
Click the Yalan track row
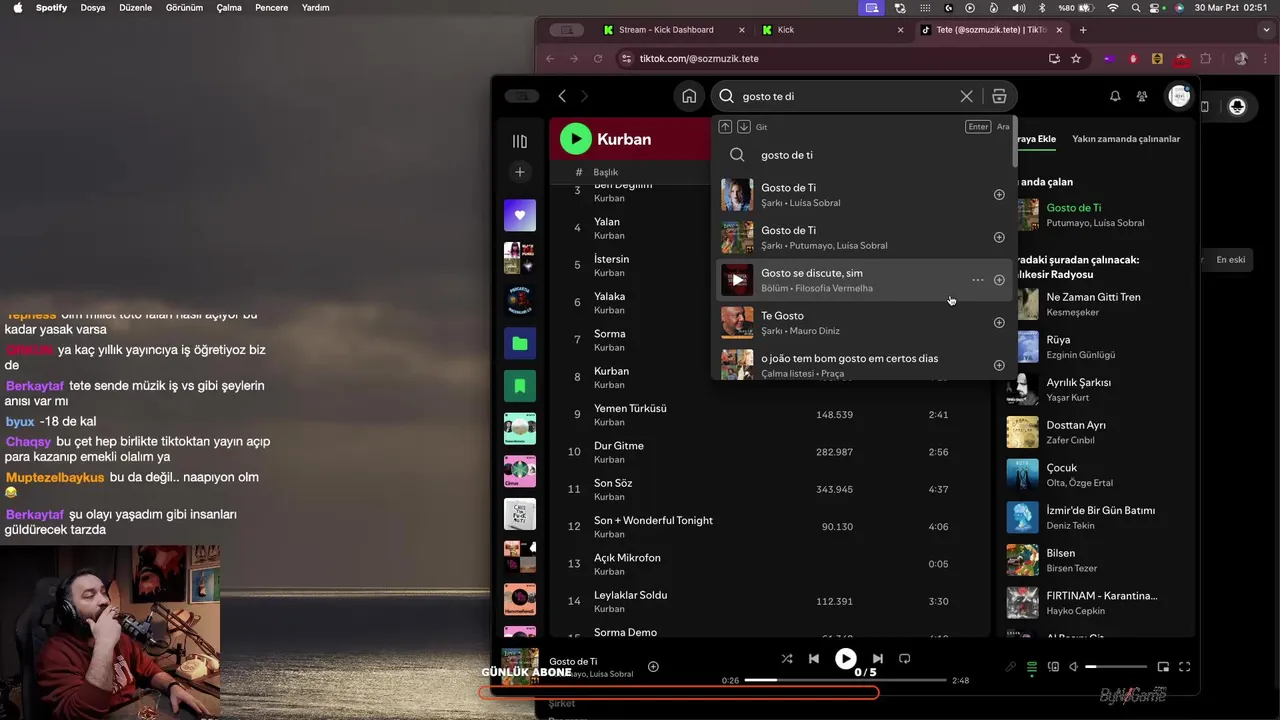[x=770, y=228]
